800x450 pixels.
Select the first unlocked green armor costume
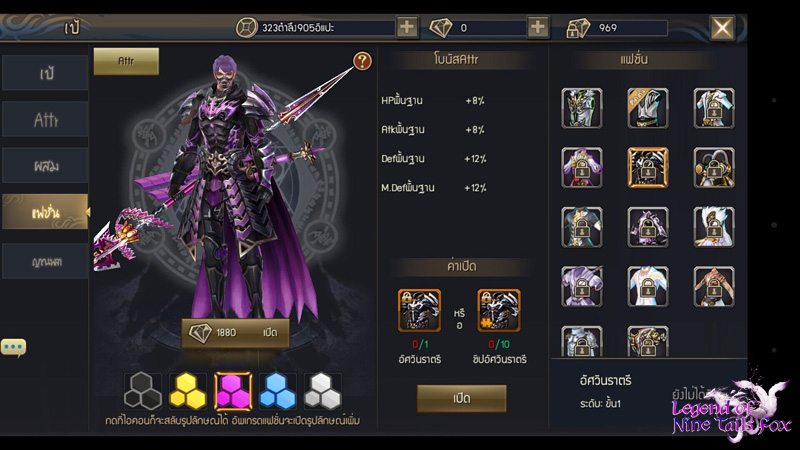click(x=582, y=108)
